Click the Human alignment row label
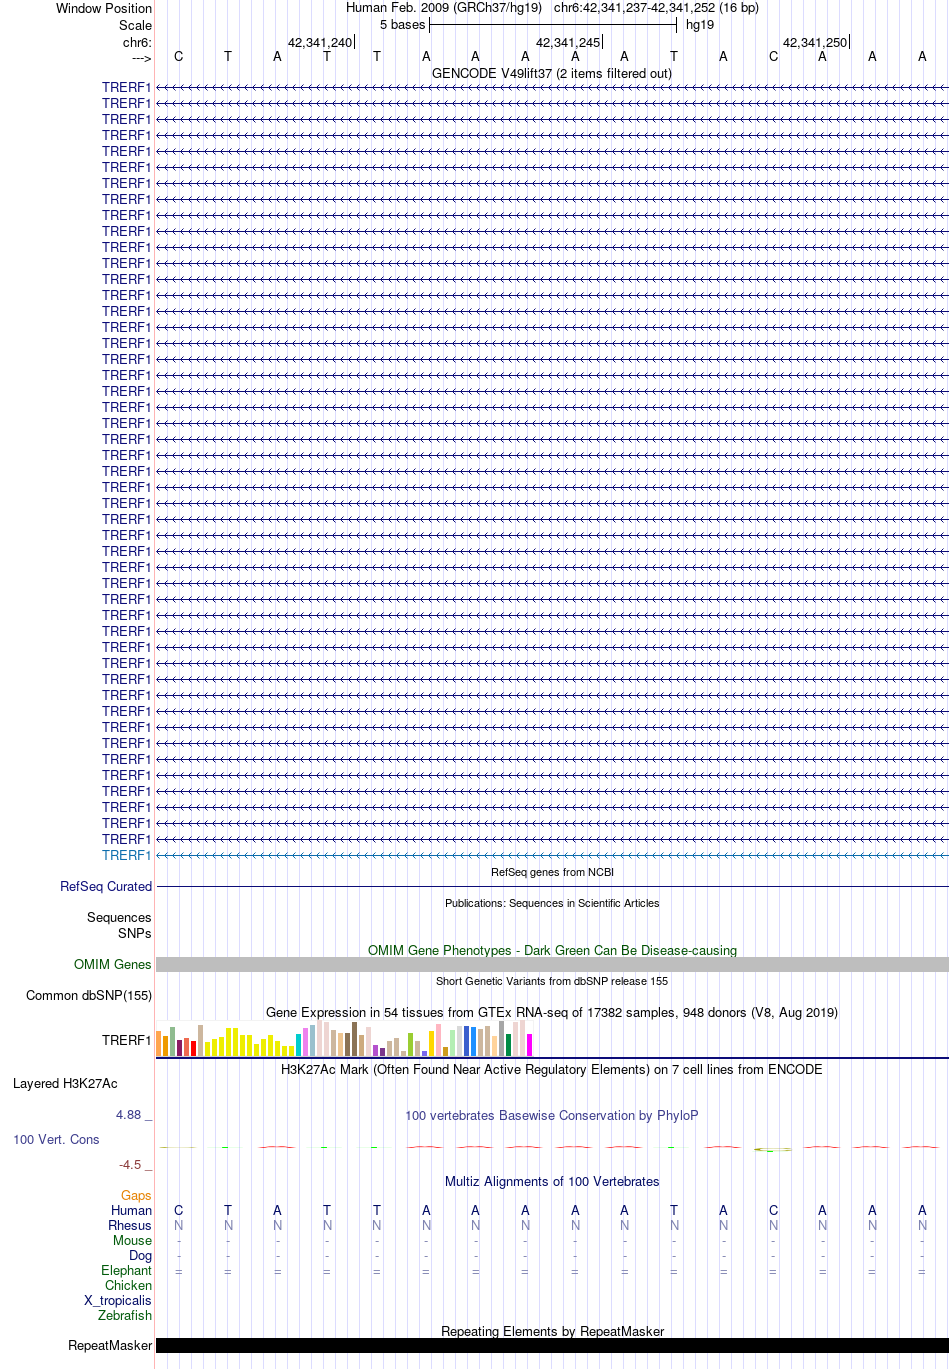 click(131, 1210)
